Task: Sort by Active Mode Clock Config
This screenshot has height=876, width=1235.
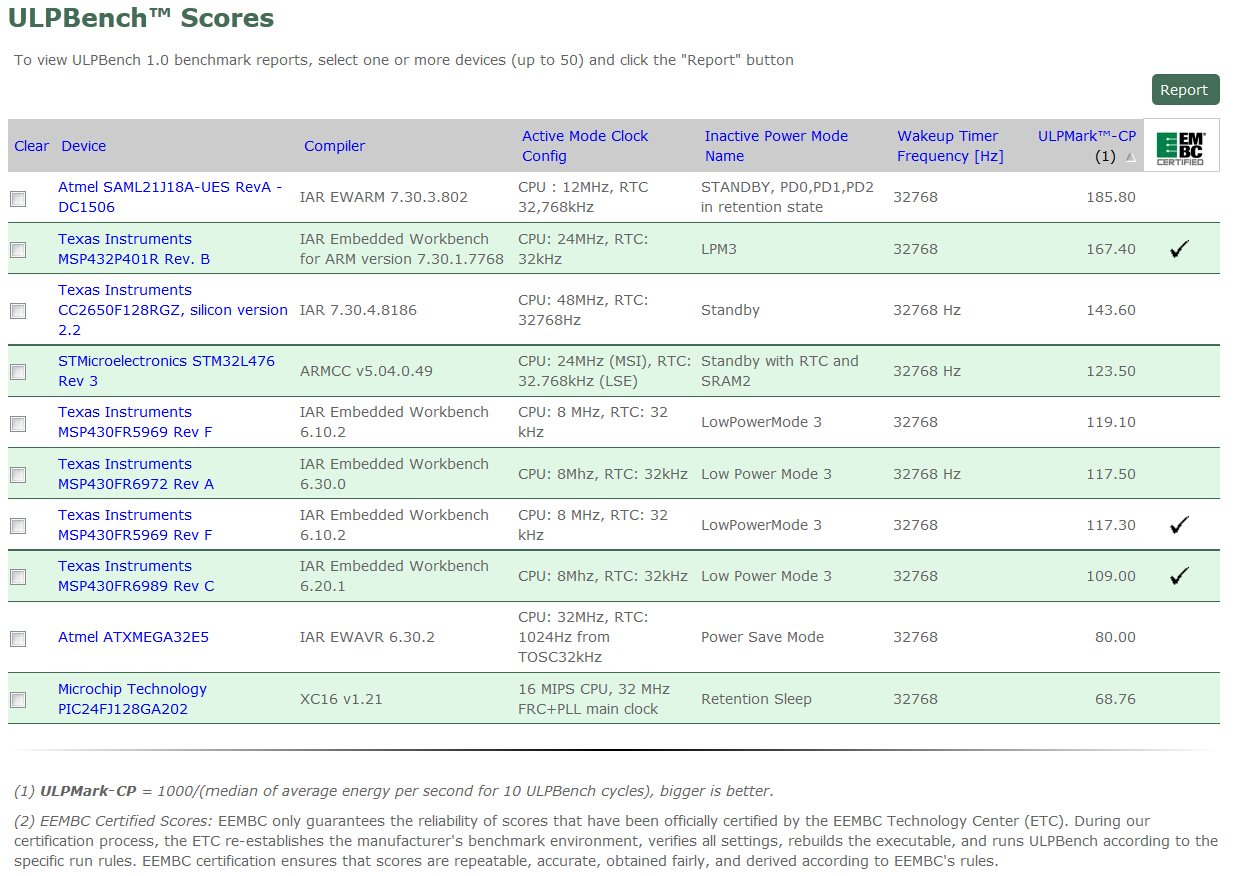Action: [584, 146]
